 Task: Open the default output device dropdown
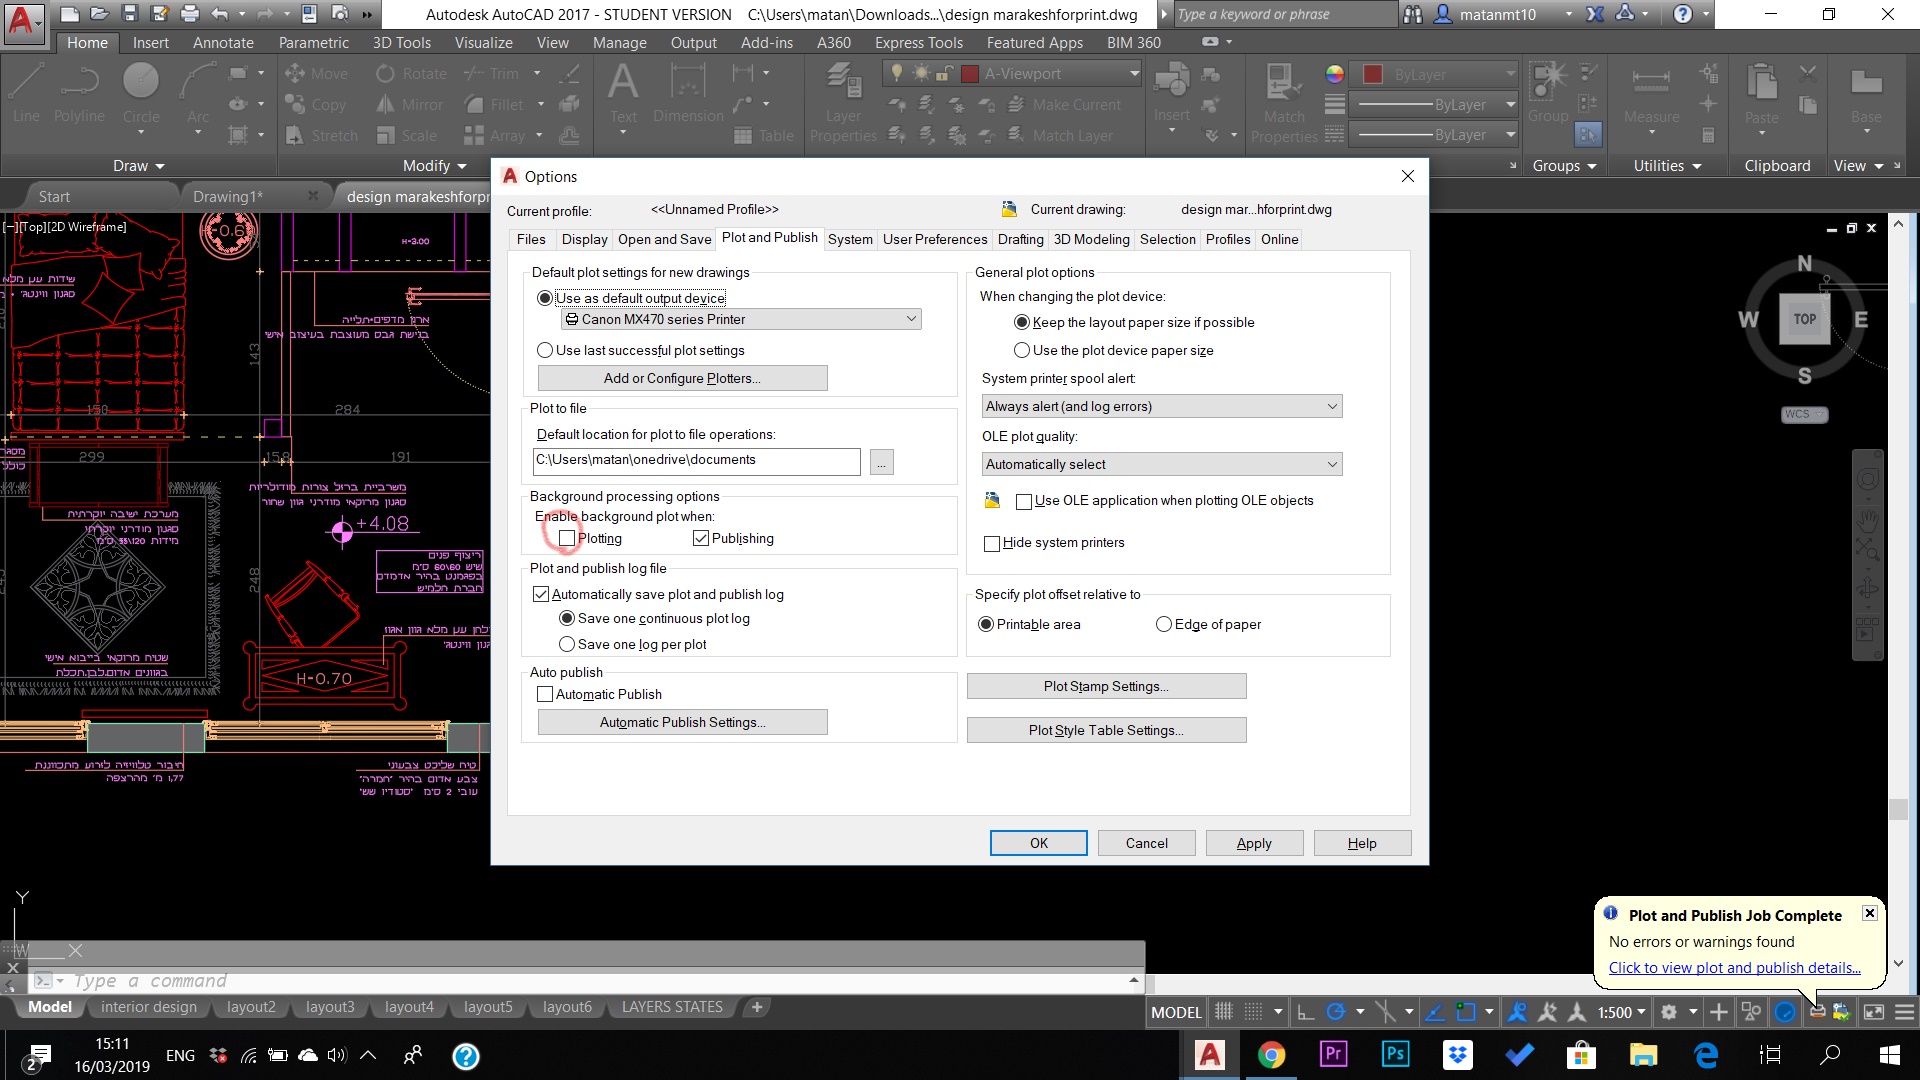point(910,318)
